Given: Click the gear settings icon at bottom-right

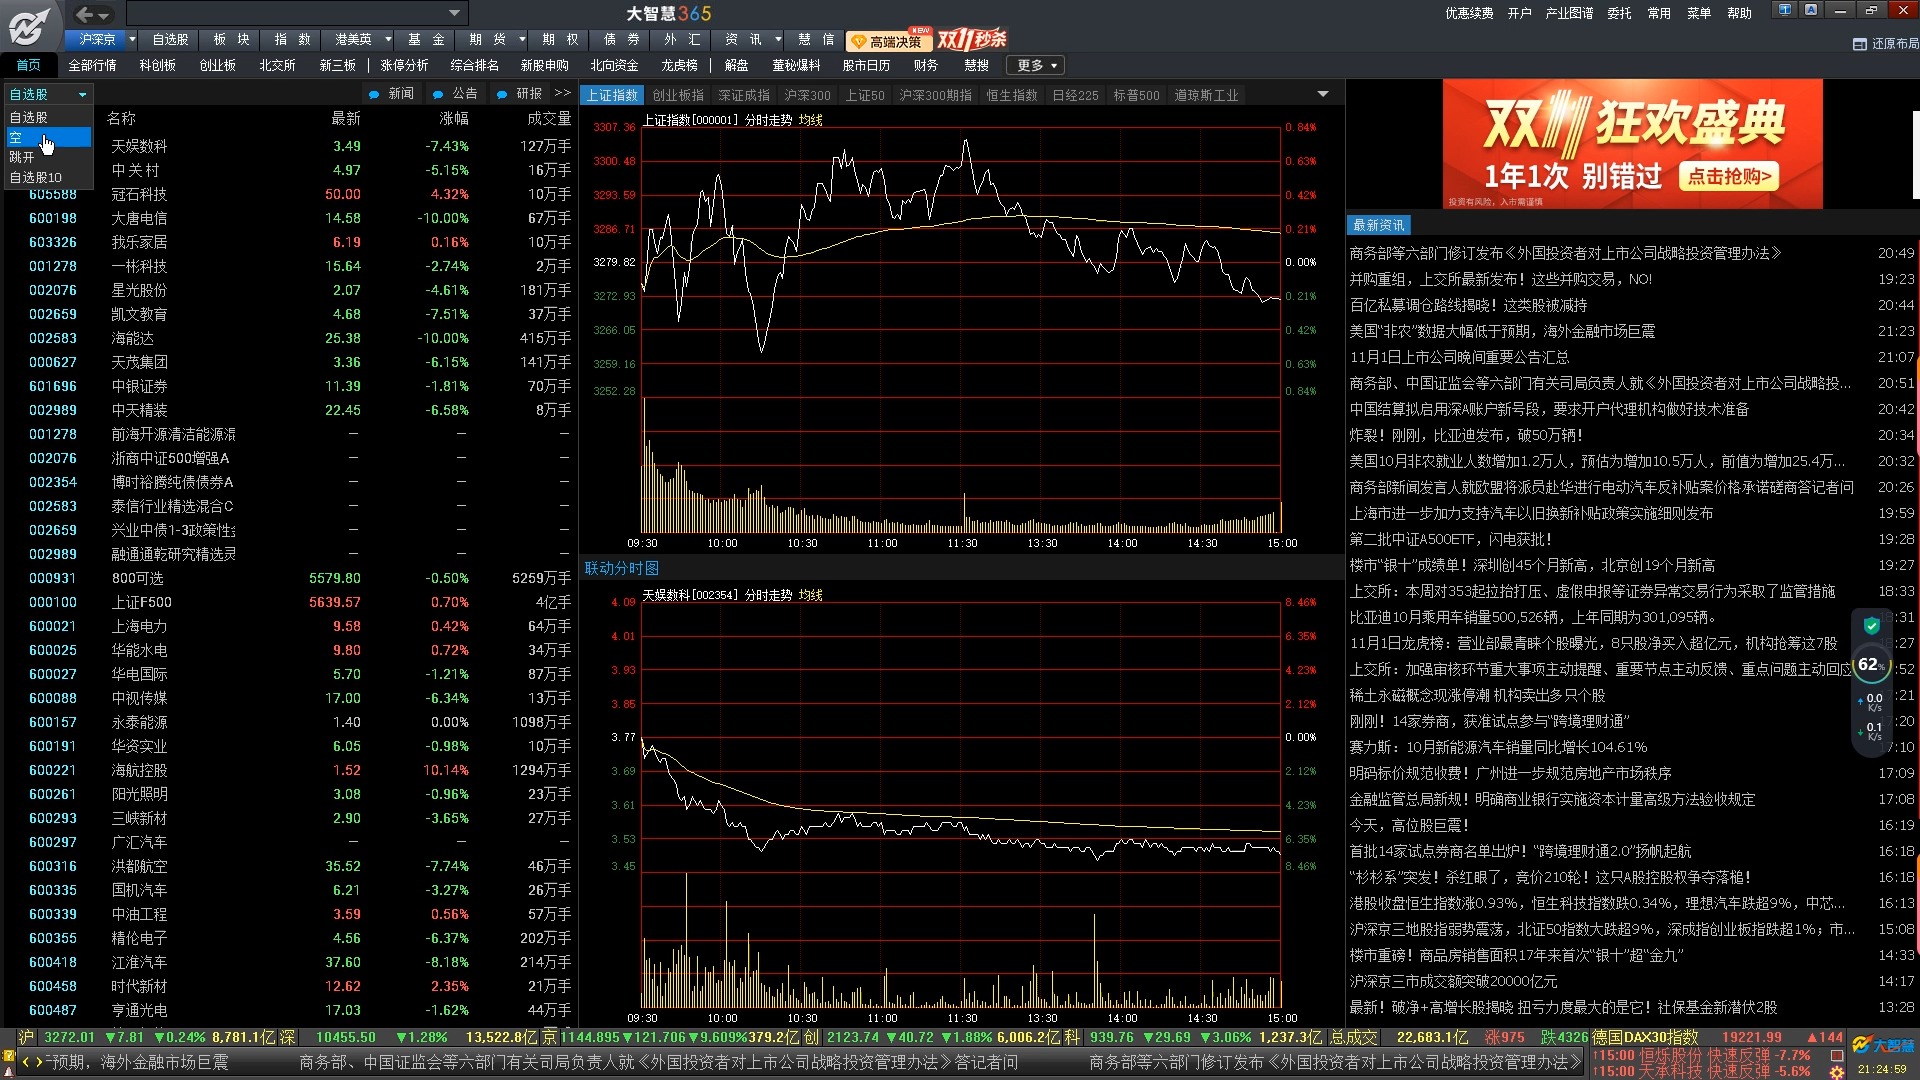Looking at the screenshot, I should coord(1837,1072).
